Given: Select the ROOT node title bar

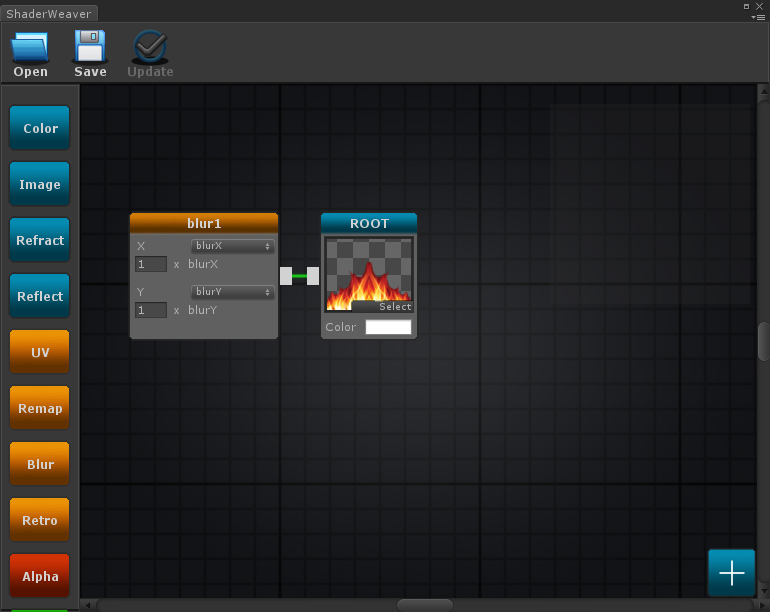Looking at the screenshot, I should pos(369,223).
